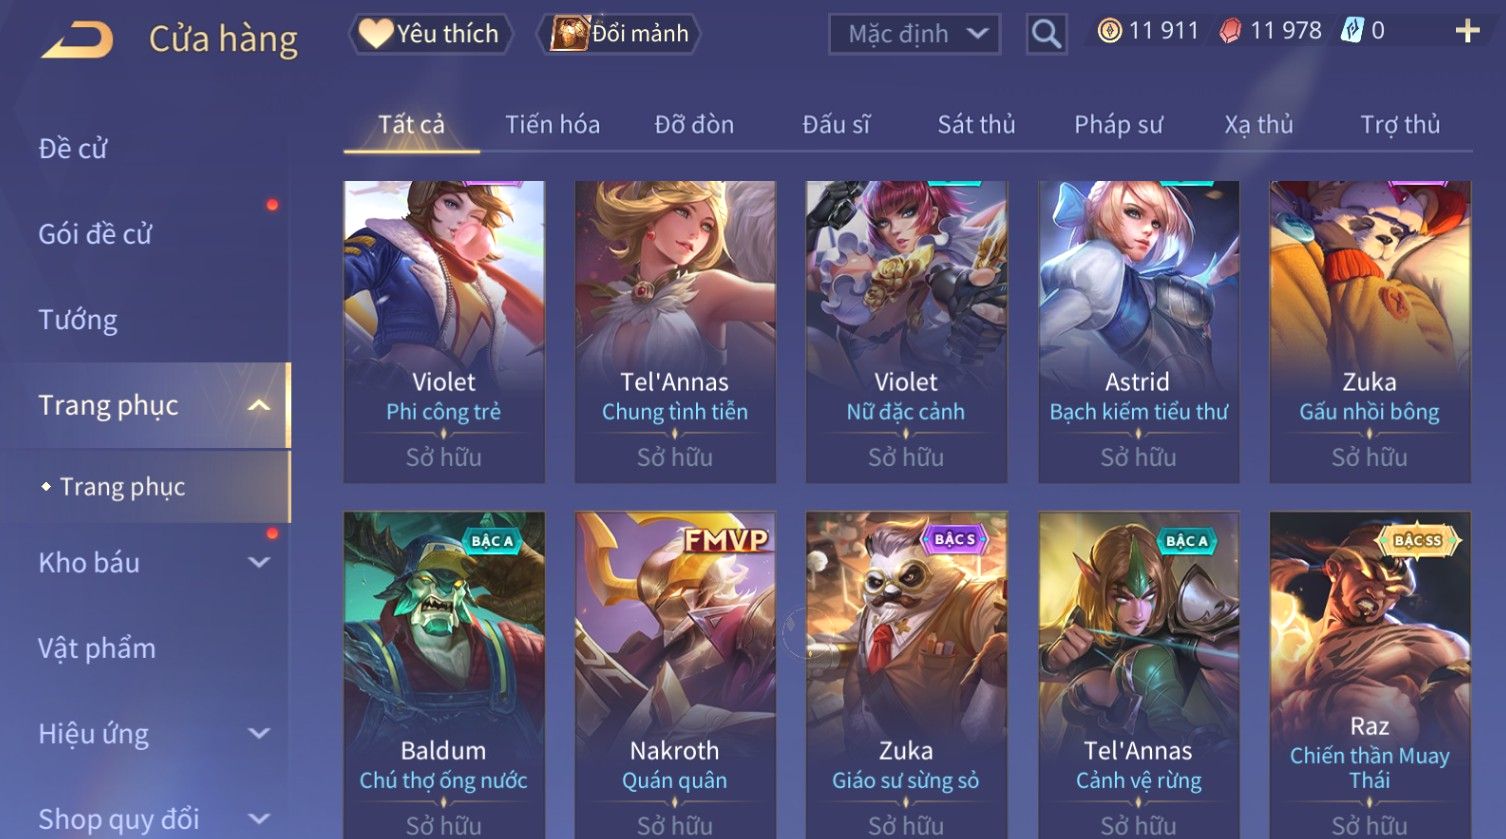Open Yêu thích favorites heart button

(430, 34)
